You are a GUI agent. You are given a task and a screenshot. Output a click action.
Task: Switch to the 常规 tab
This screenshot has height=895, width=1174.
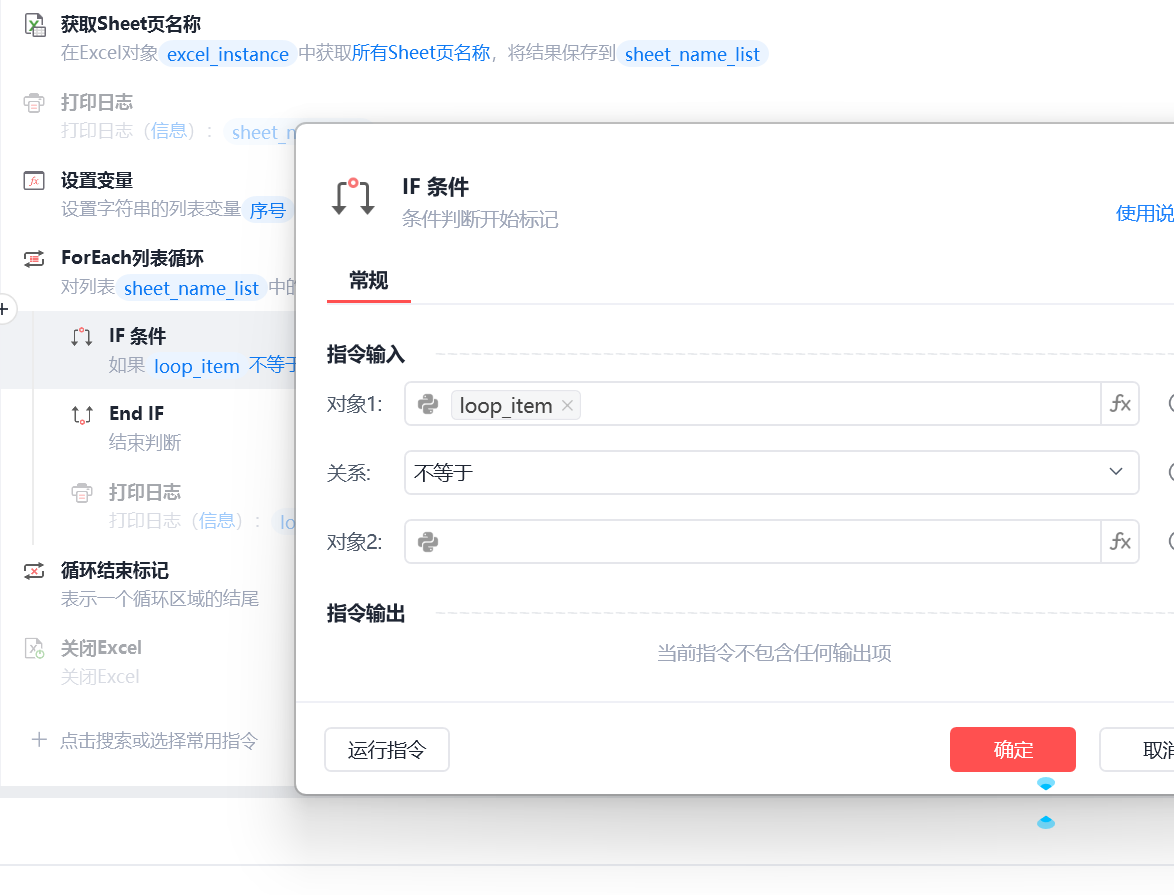(368, 281)
